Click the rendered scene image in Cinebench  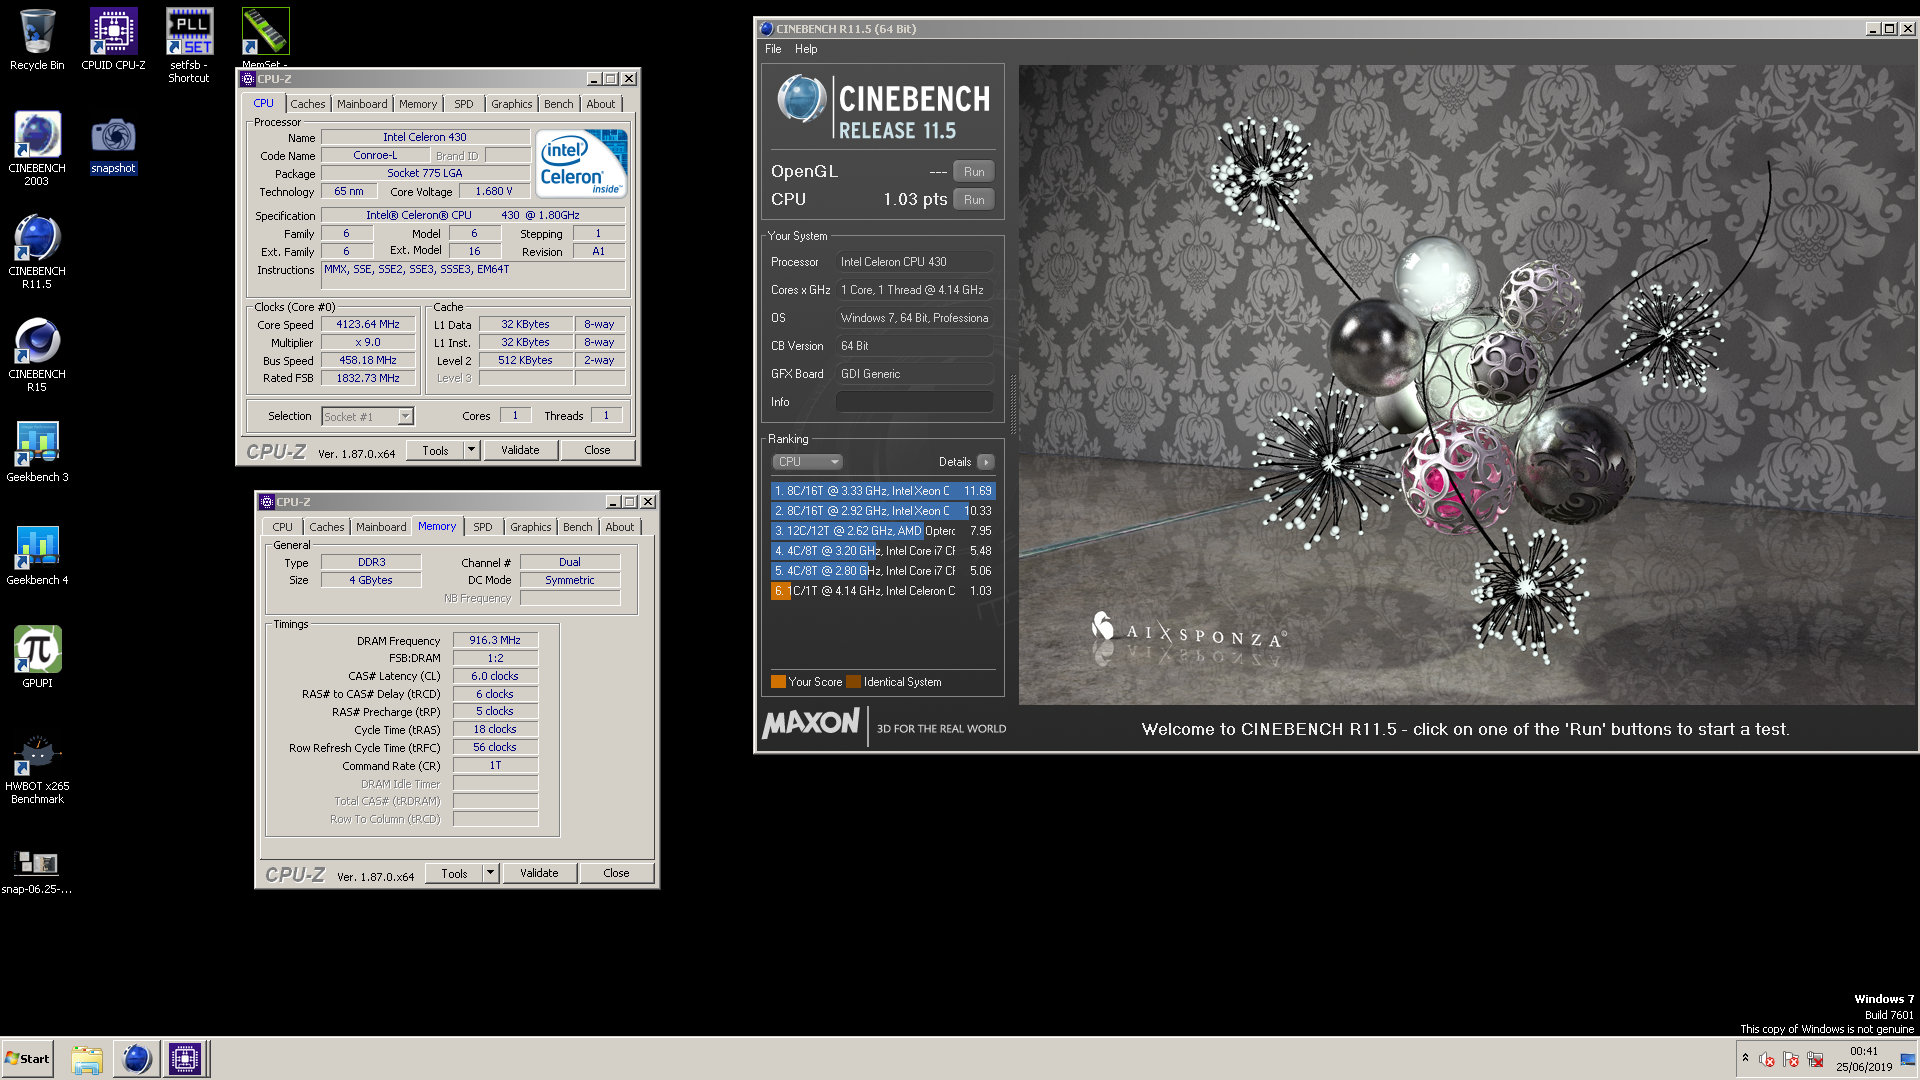[x=1467, y=385]
